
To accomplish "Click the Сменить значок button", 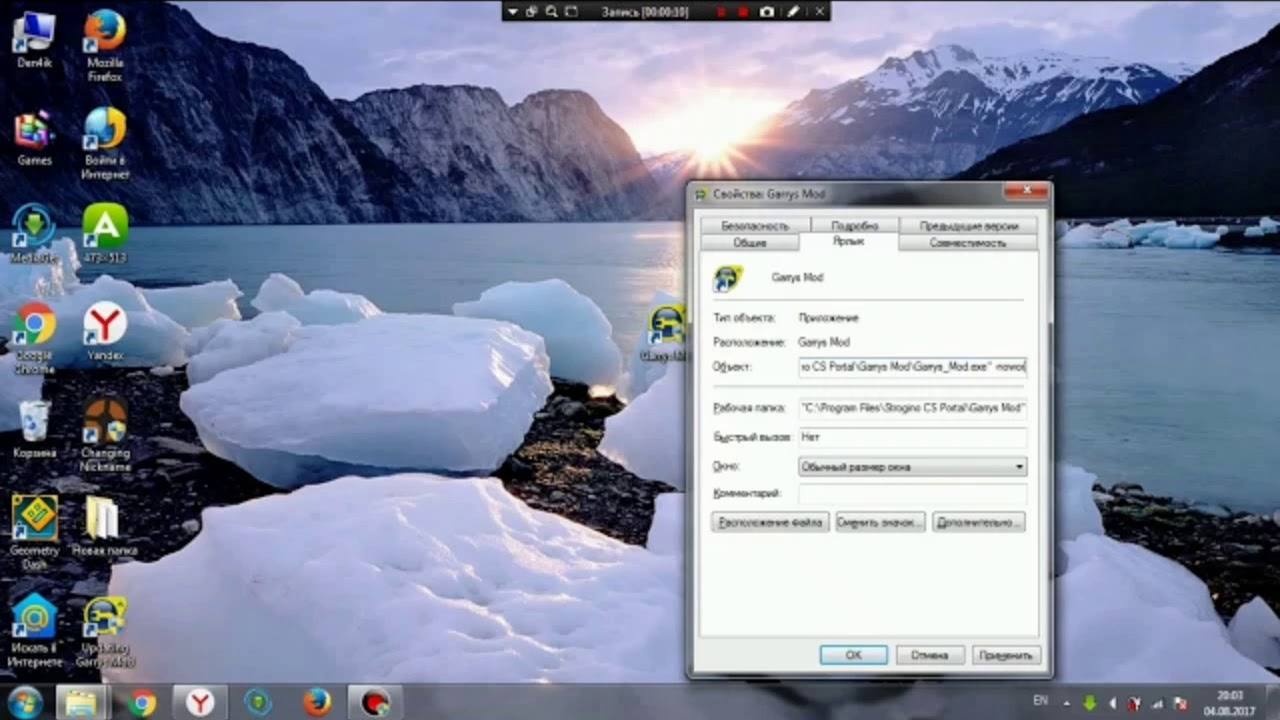I will click(x=880, y=522).
